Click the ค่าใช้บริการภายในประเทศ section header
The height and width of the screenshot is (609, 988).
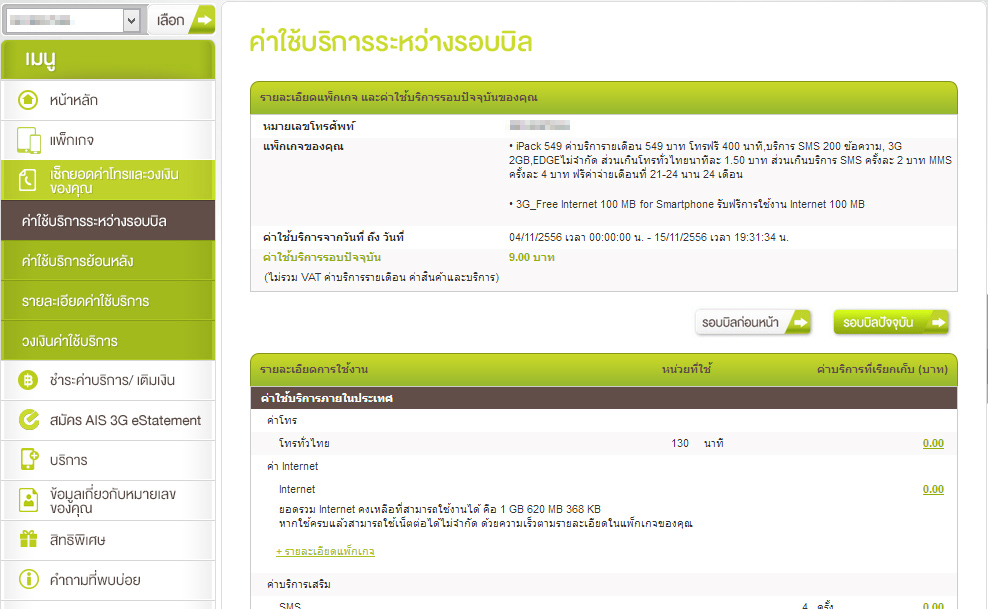(604, 398)
